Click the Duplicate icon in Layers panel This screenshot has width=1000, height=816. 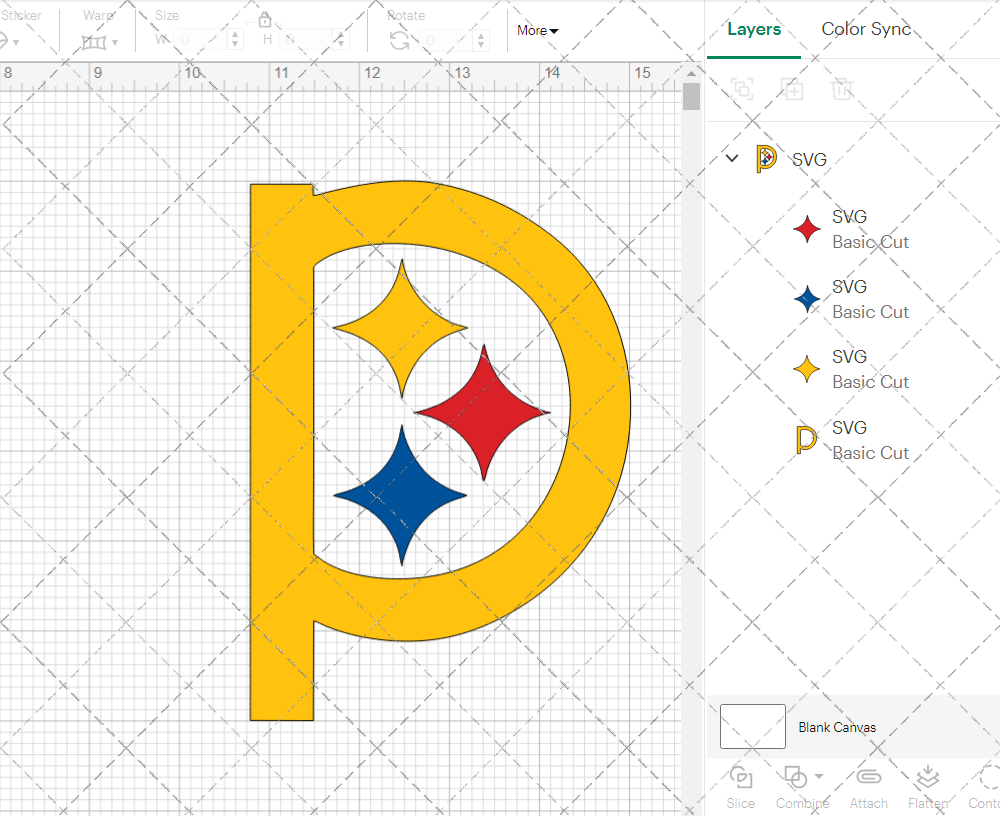click(x=792, y=89)
